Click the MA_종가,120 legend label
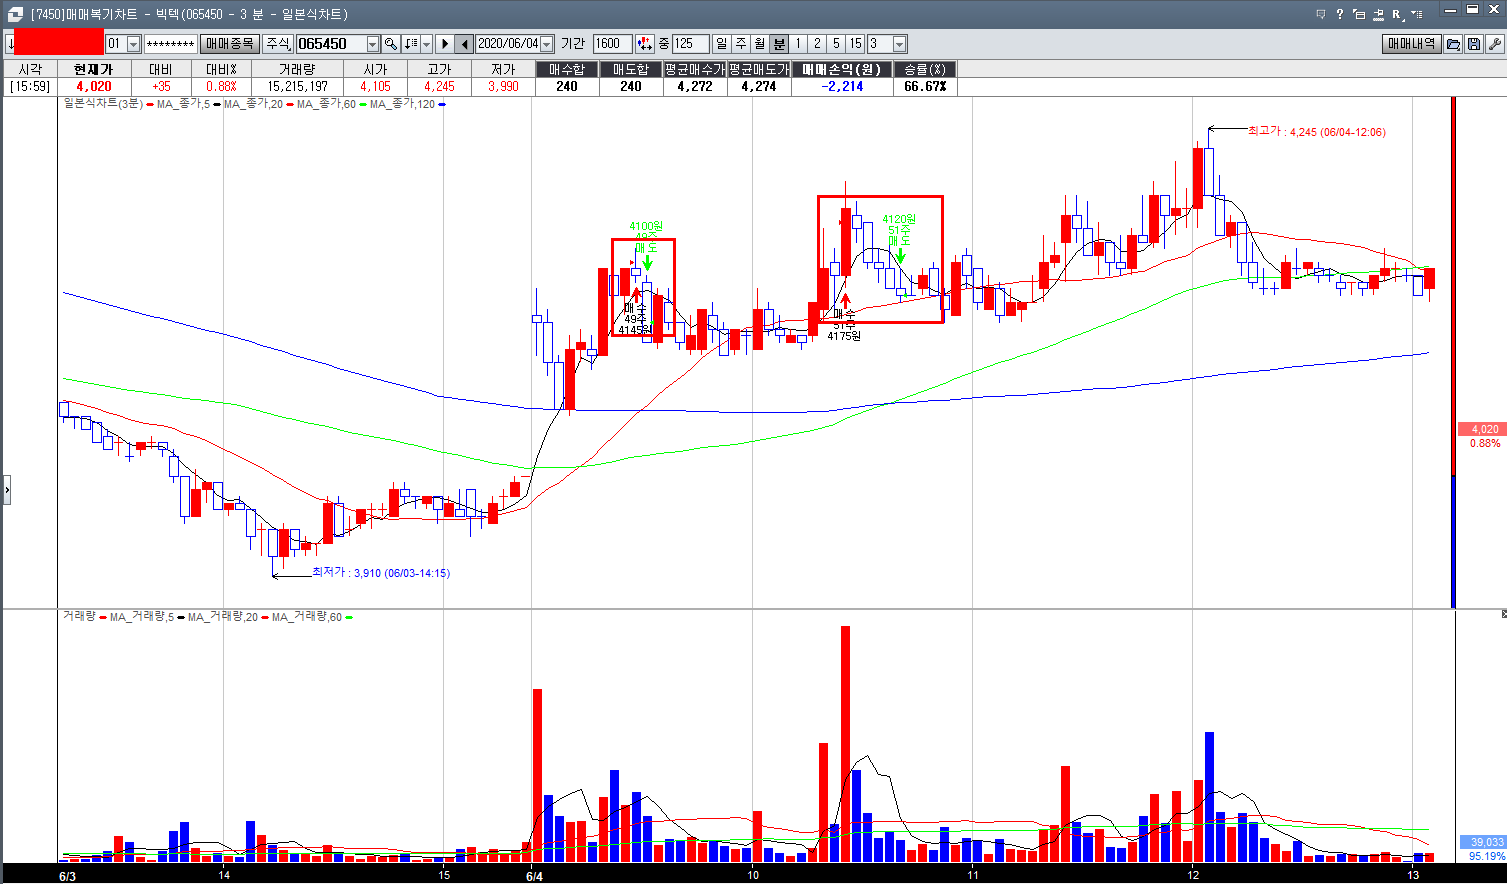This screenshot has width=1507, height=884. pos(402,103)
